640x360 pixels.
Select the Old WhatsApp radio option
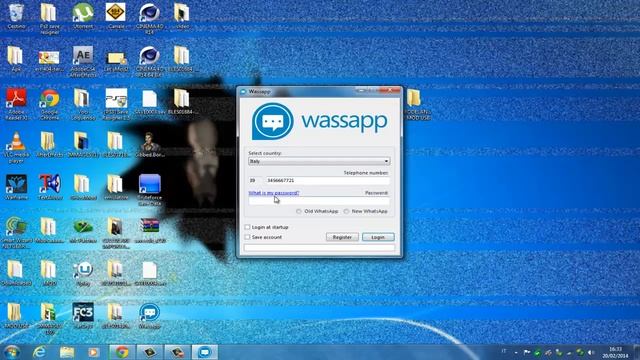pyautogui.click(x=299, y=211)
